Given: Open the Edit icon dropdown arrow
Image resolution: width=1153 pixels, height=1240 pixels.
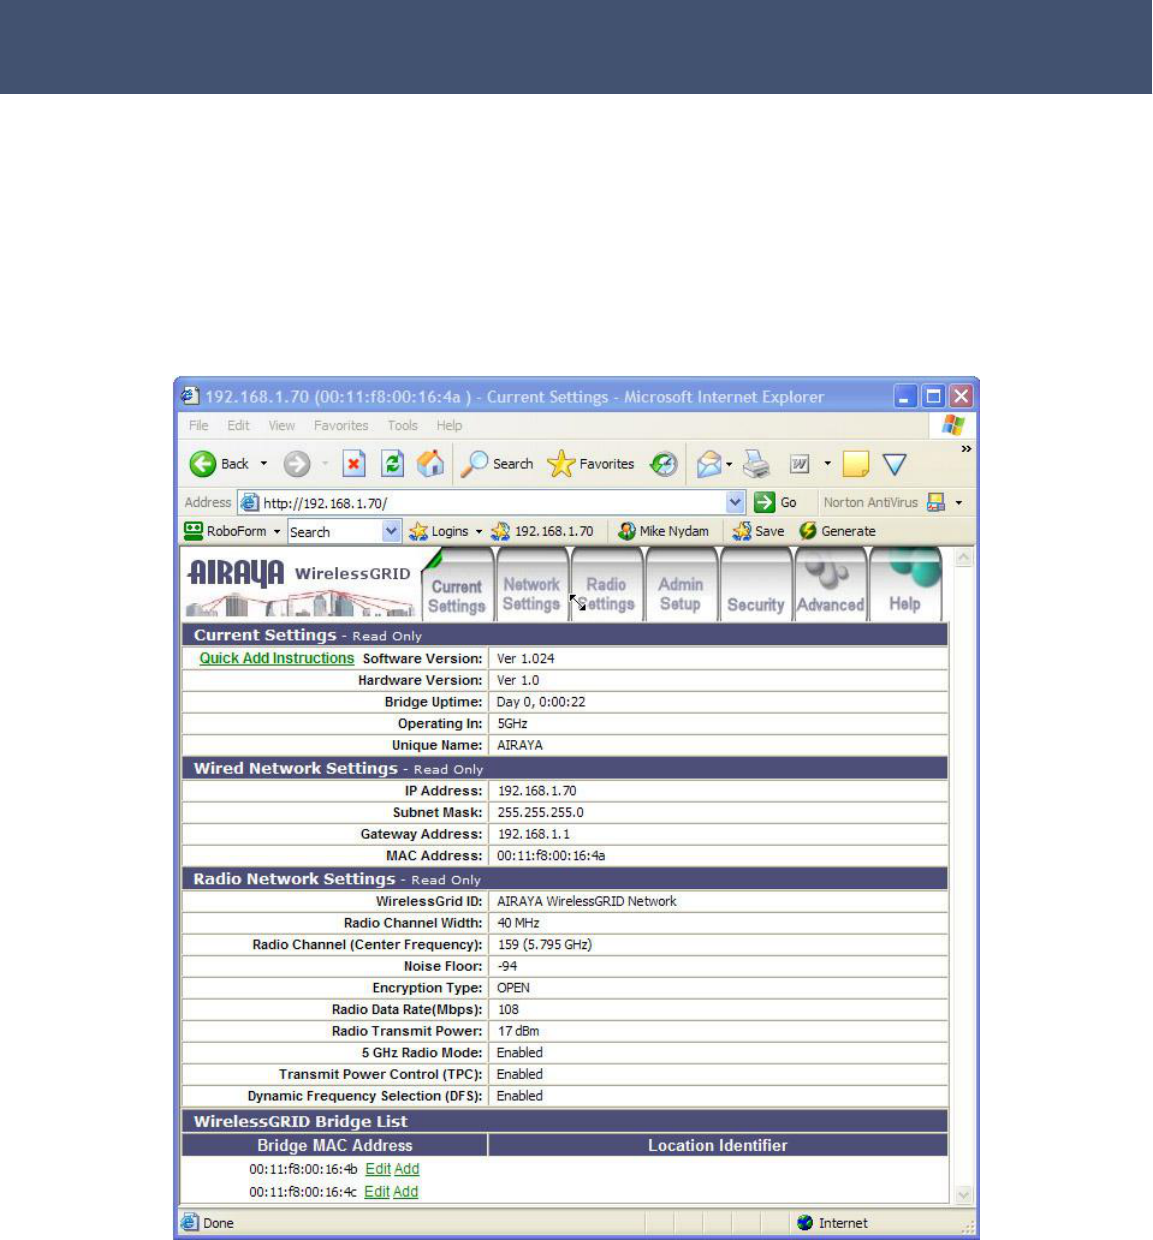Looking at the screenshot, I should pyautogui.click(x=827, y=464).
